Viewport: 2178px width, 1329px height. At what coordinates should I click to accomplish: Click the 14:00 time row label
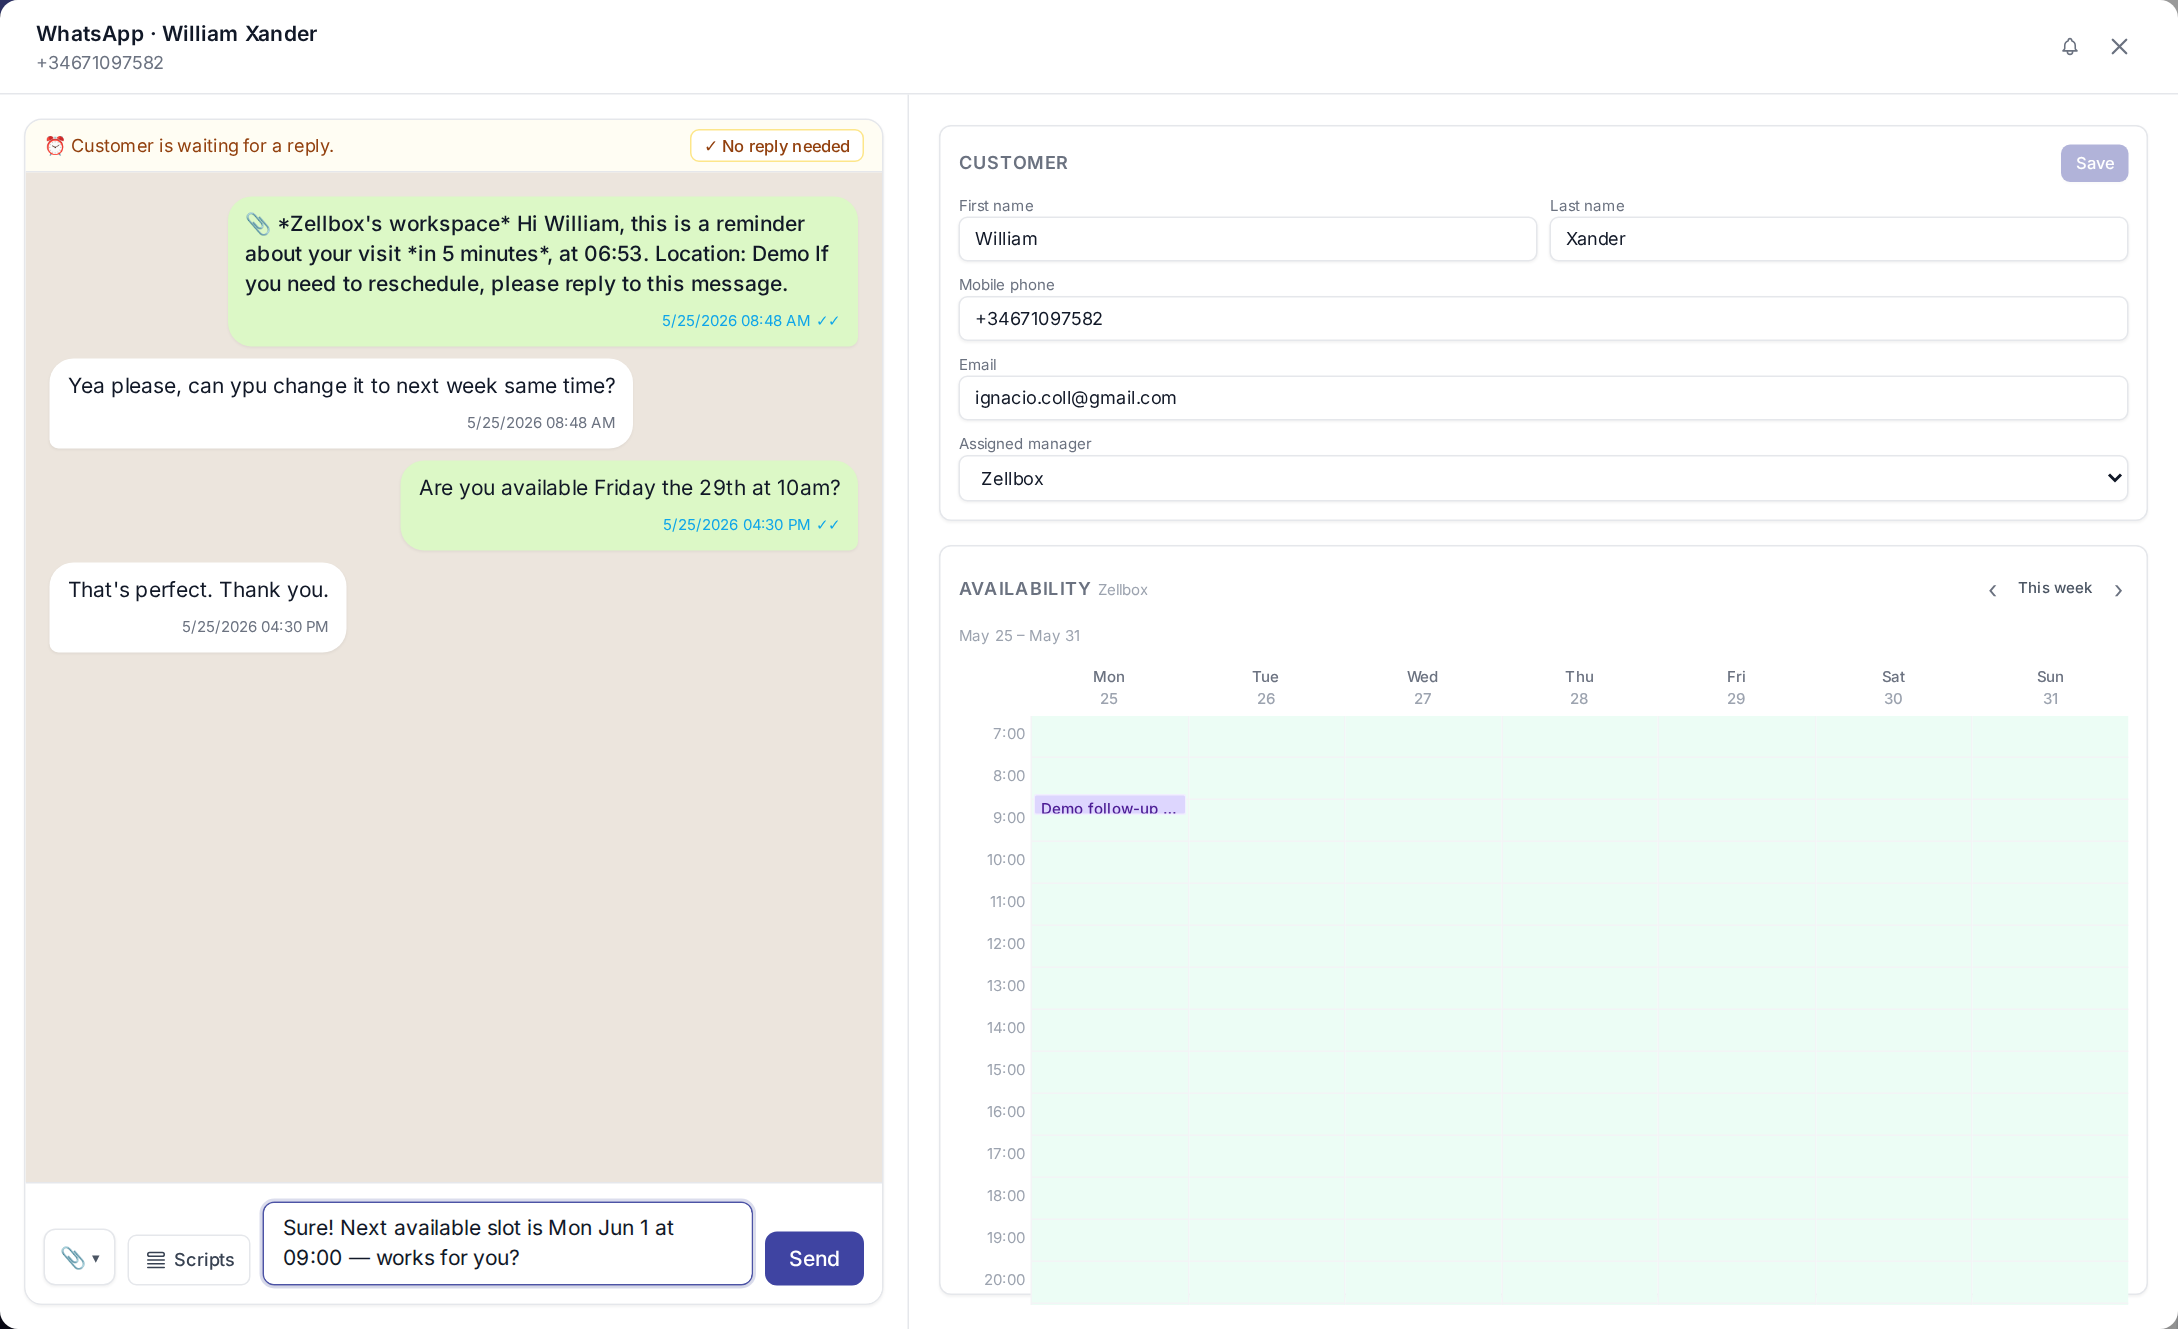point(1006,1028)
